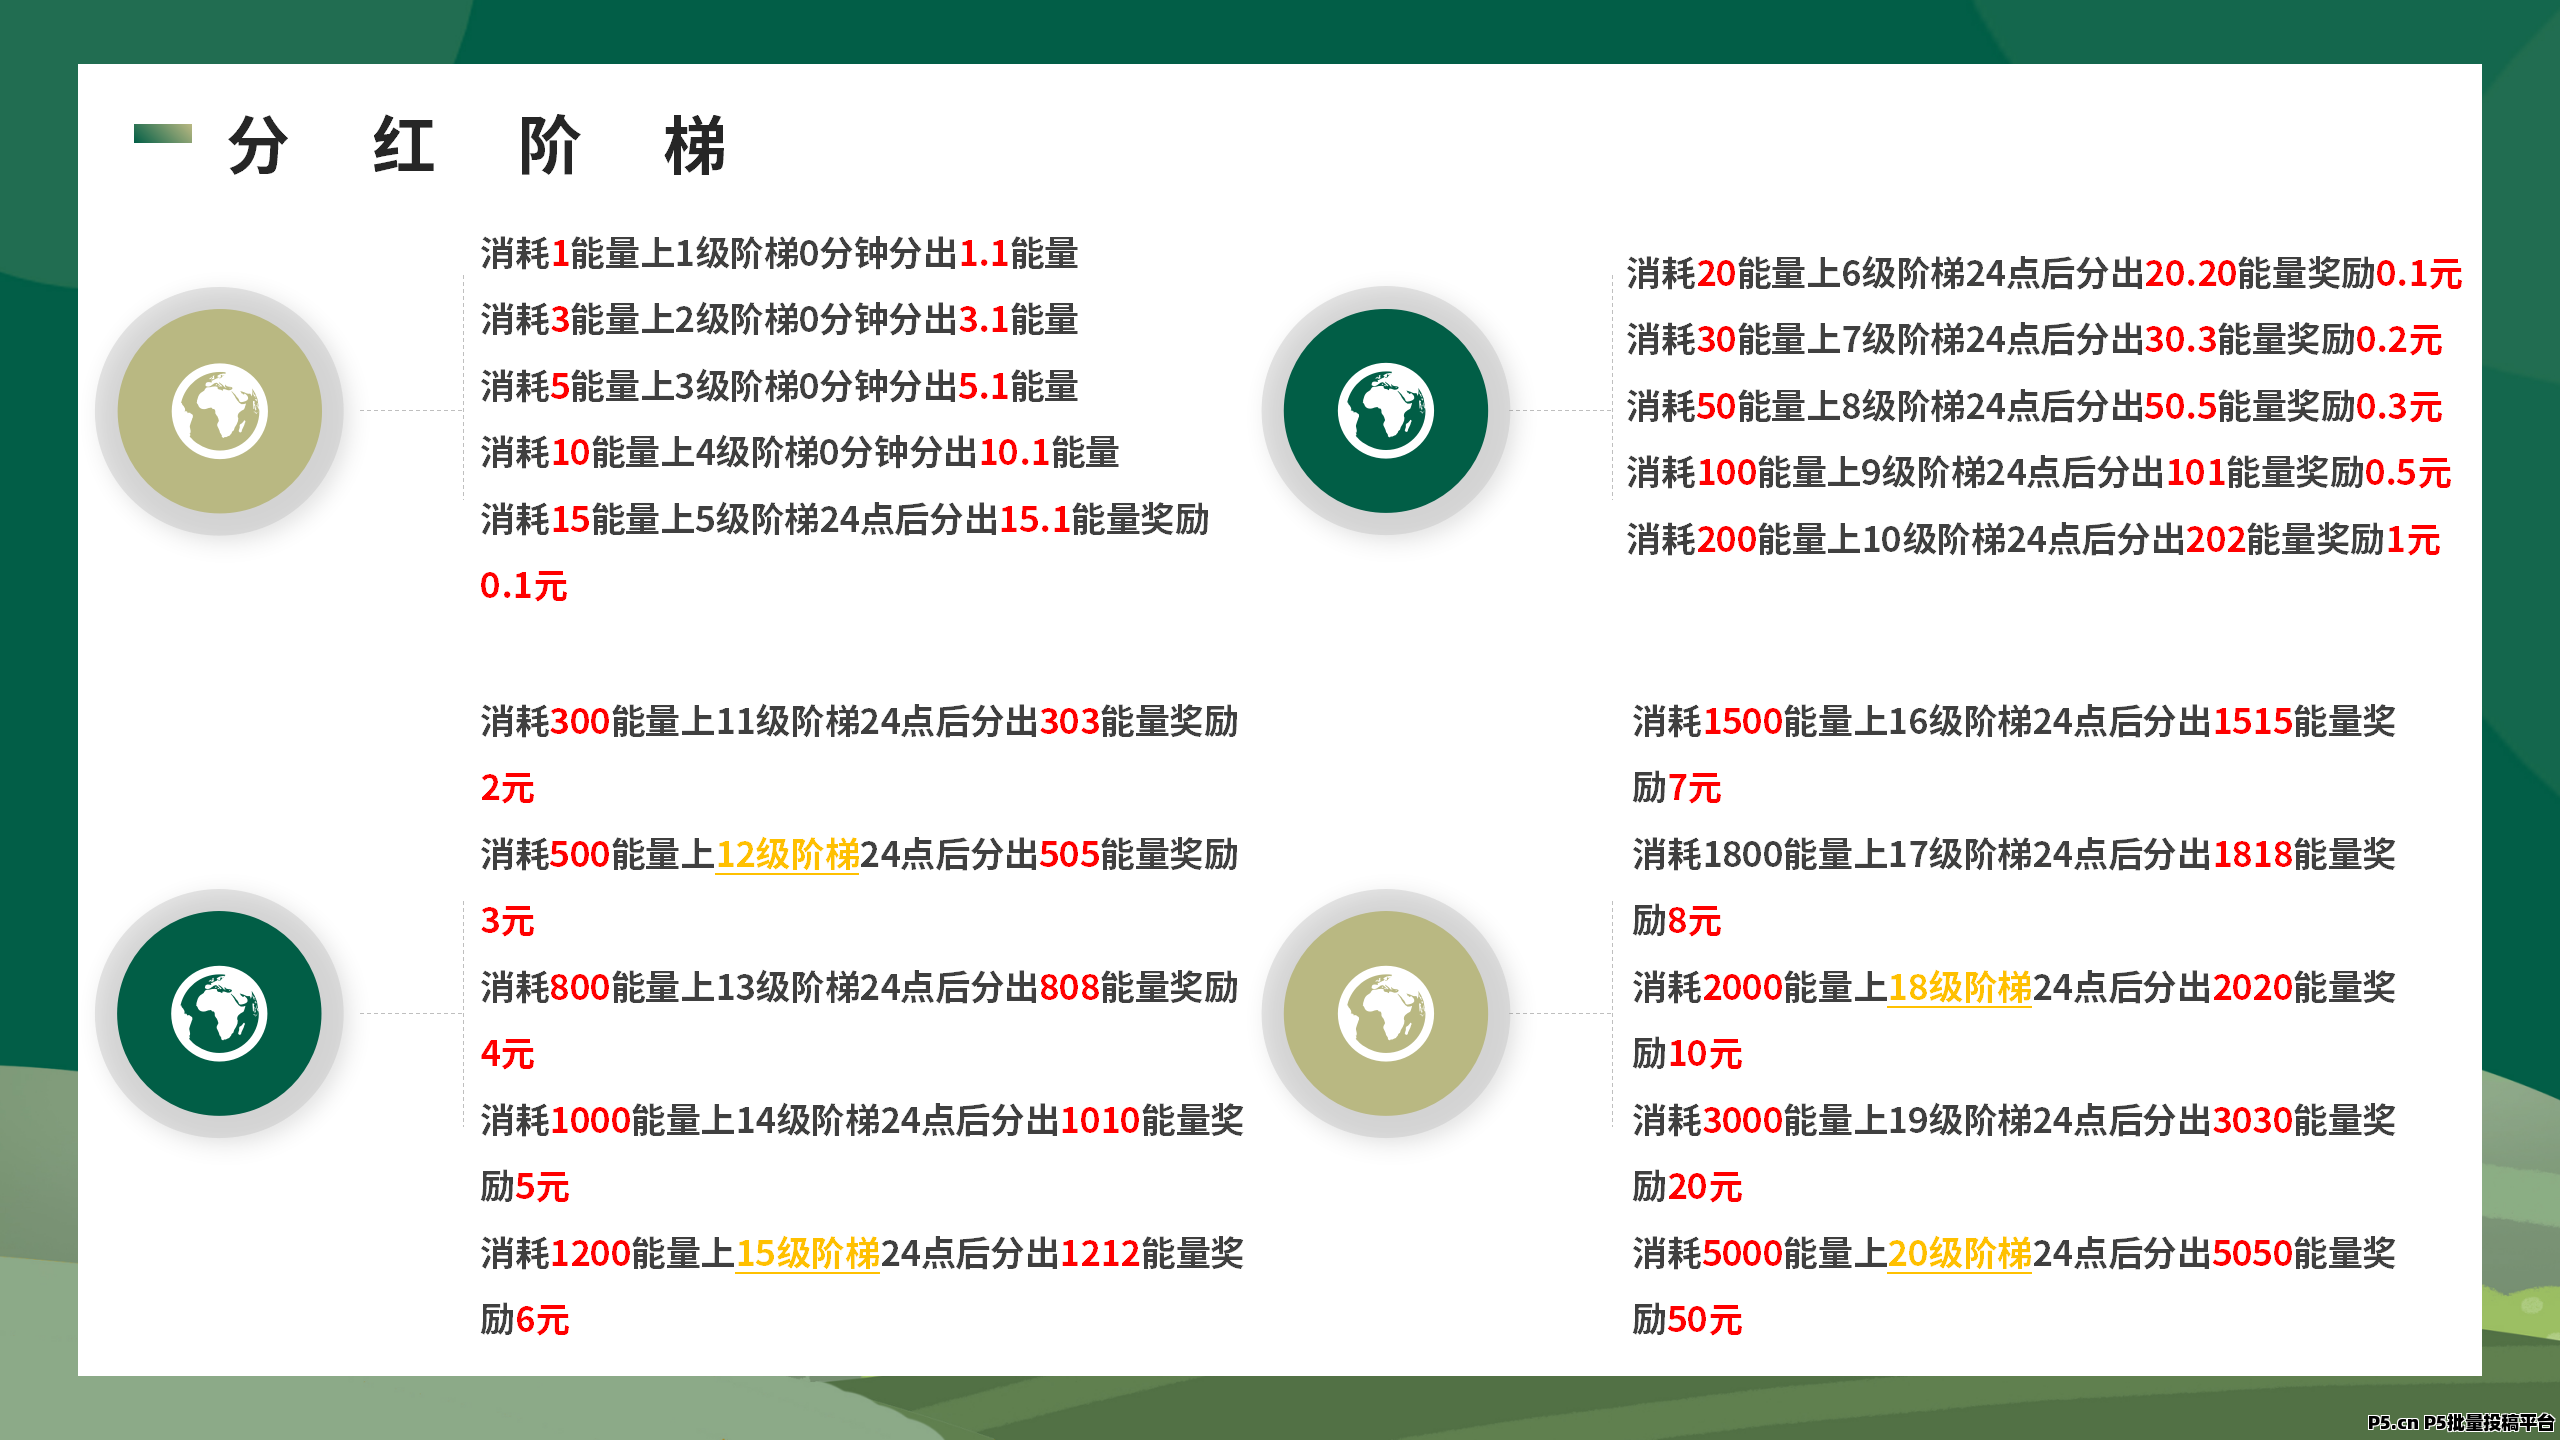The width and height of the screenshot is (2560, 1440).
Task: Select line 消耗1800能量上17级阶梯 with 1818能量
Action: coord(2013,855)
